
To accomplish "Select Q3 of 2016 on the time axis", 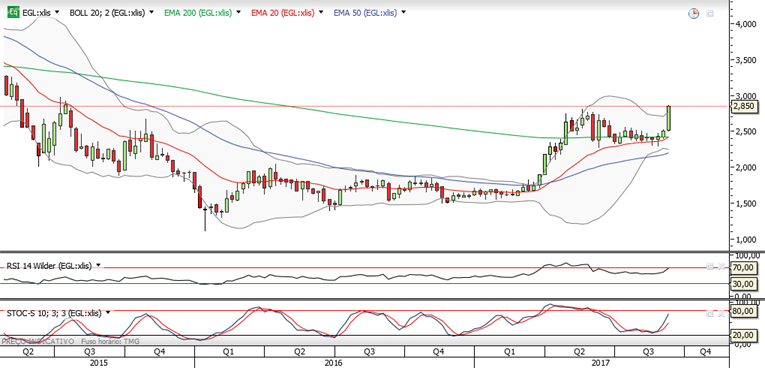I will click(x=369, y=351).
